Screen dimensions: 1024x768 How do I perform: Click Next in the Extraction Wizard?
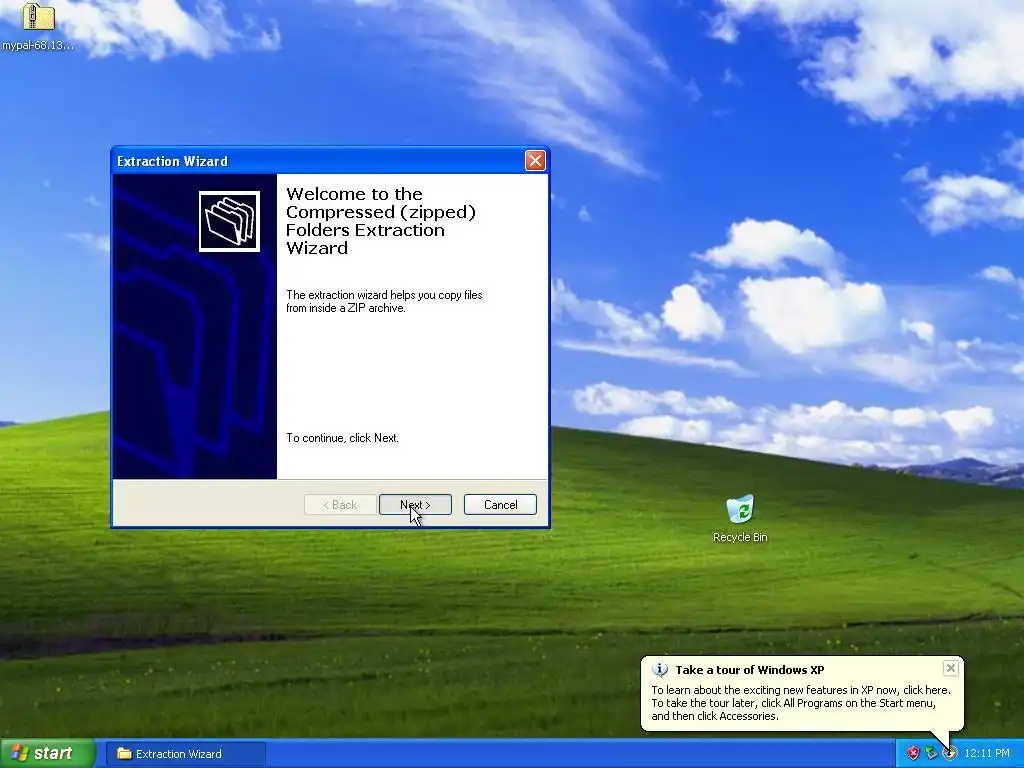tap(415, 505)
